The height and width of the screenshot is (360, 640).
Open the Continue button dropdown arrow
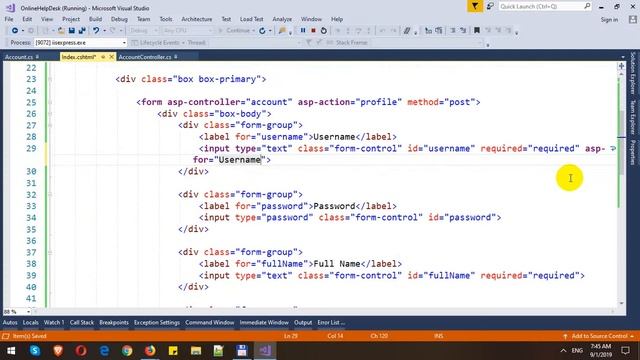tap(253, 31)
